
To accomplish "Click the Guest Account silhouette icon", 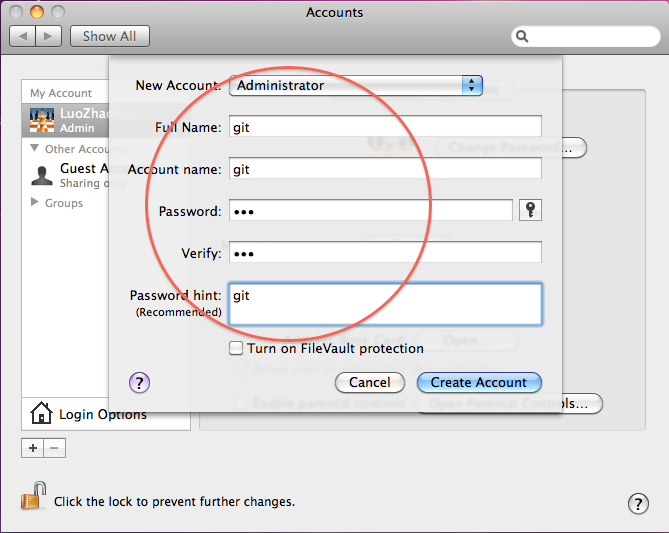I will click(x=42, y=175).
